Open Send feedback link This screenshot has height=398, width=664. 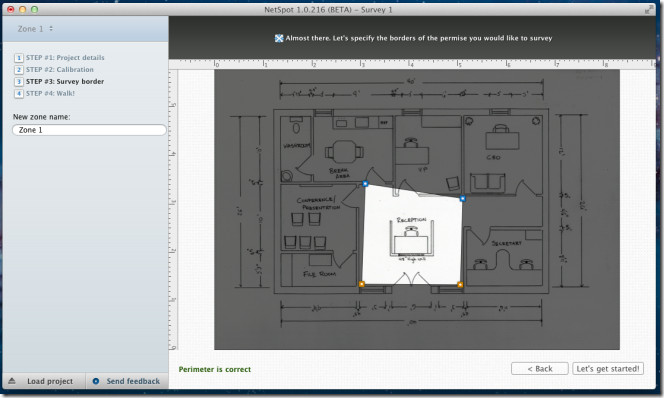(x=133, y=381)
